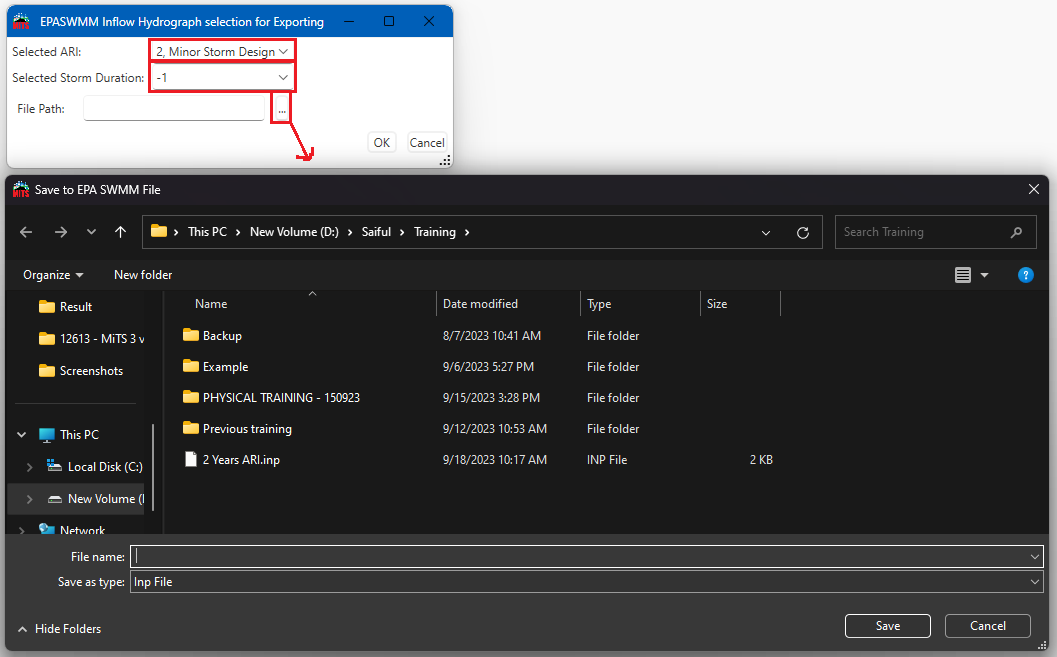Select the 2 Years ARI.inp file

(241, 460)
